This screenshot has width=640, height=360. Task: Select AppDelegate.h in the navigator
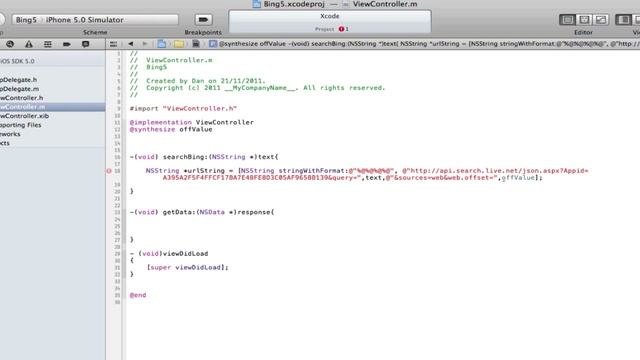(19, 80)
